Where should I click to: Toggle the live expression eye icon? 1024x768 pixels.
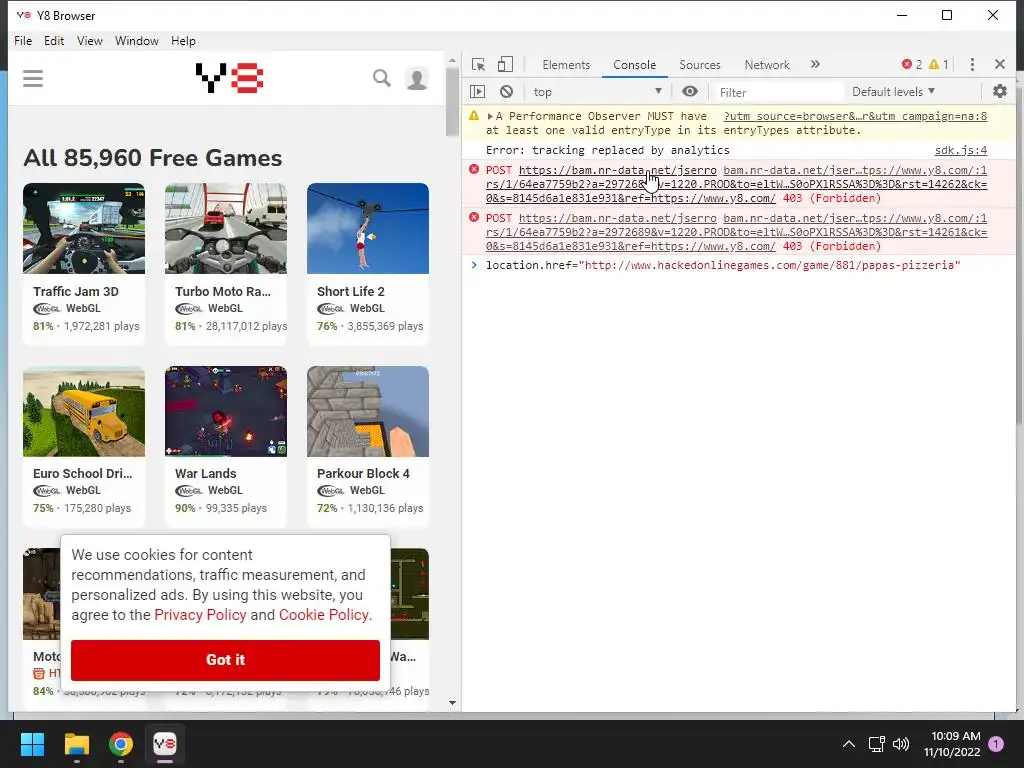[690, 91]
